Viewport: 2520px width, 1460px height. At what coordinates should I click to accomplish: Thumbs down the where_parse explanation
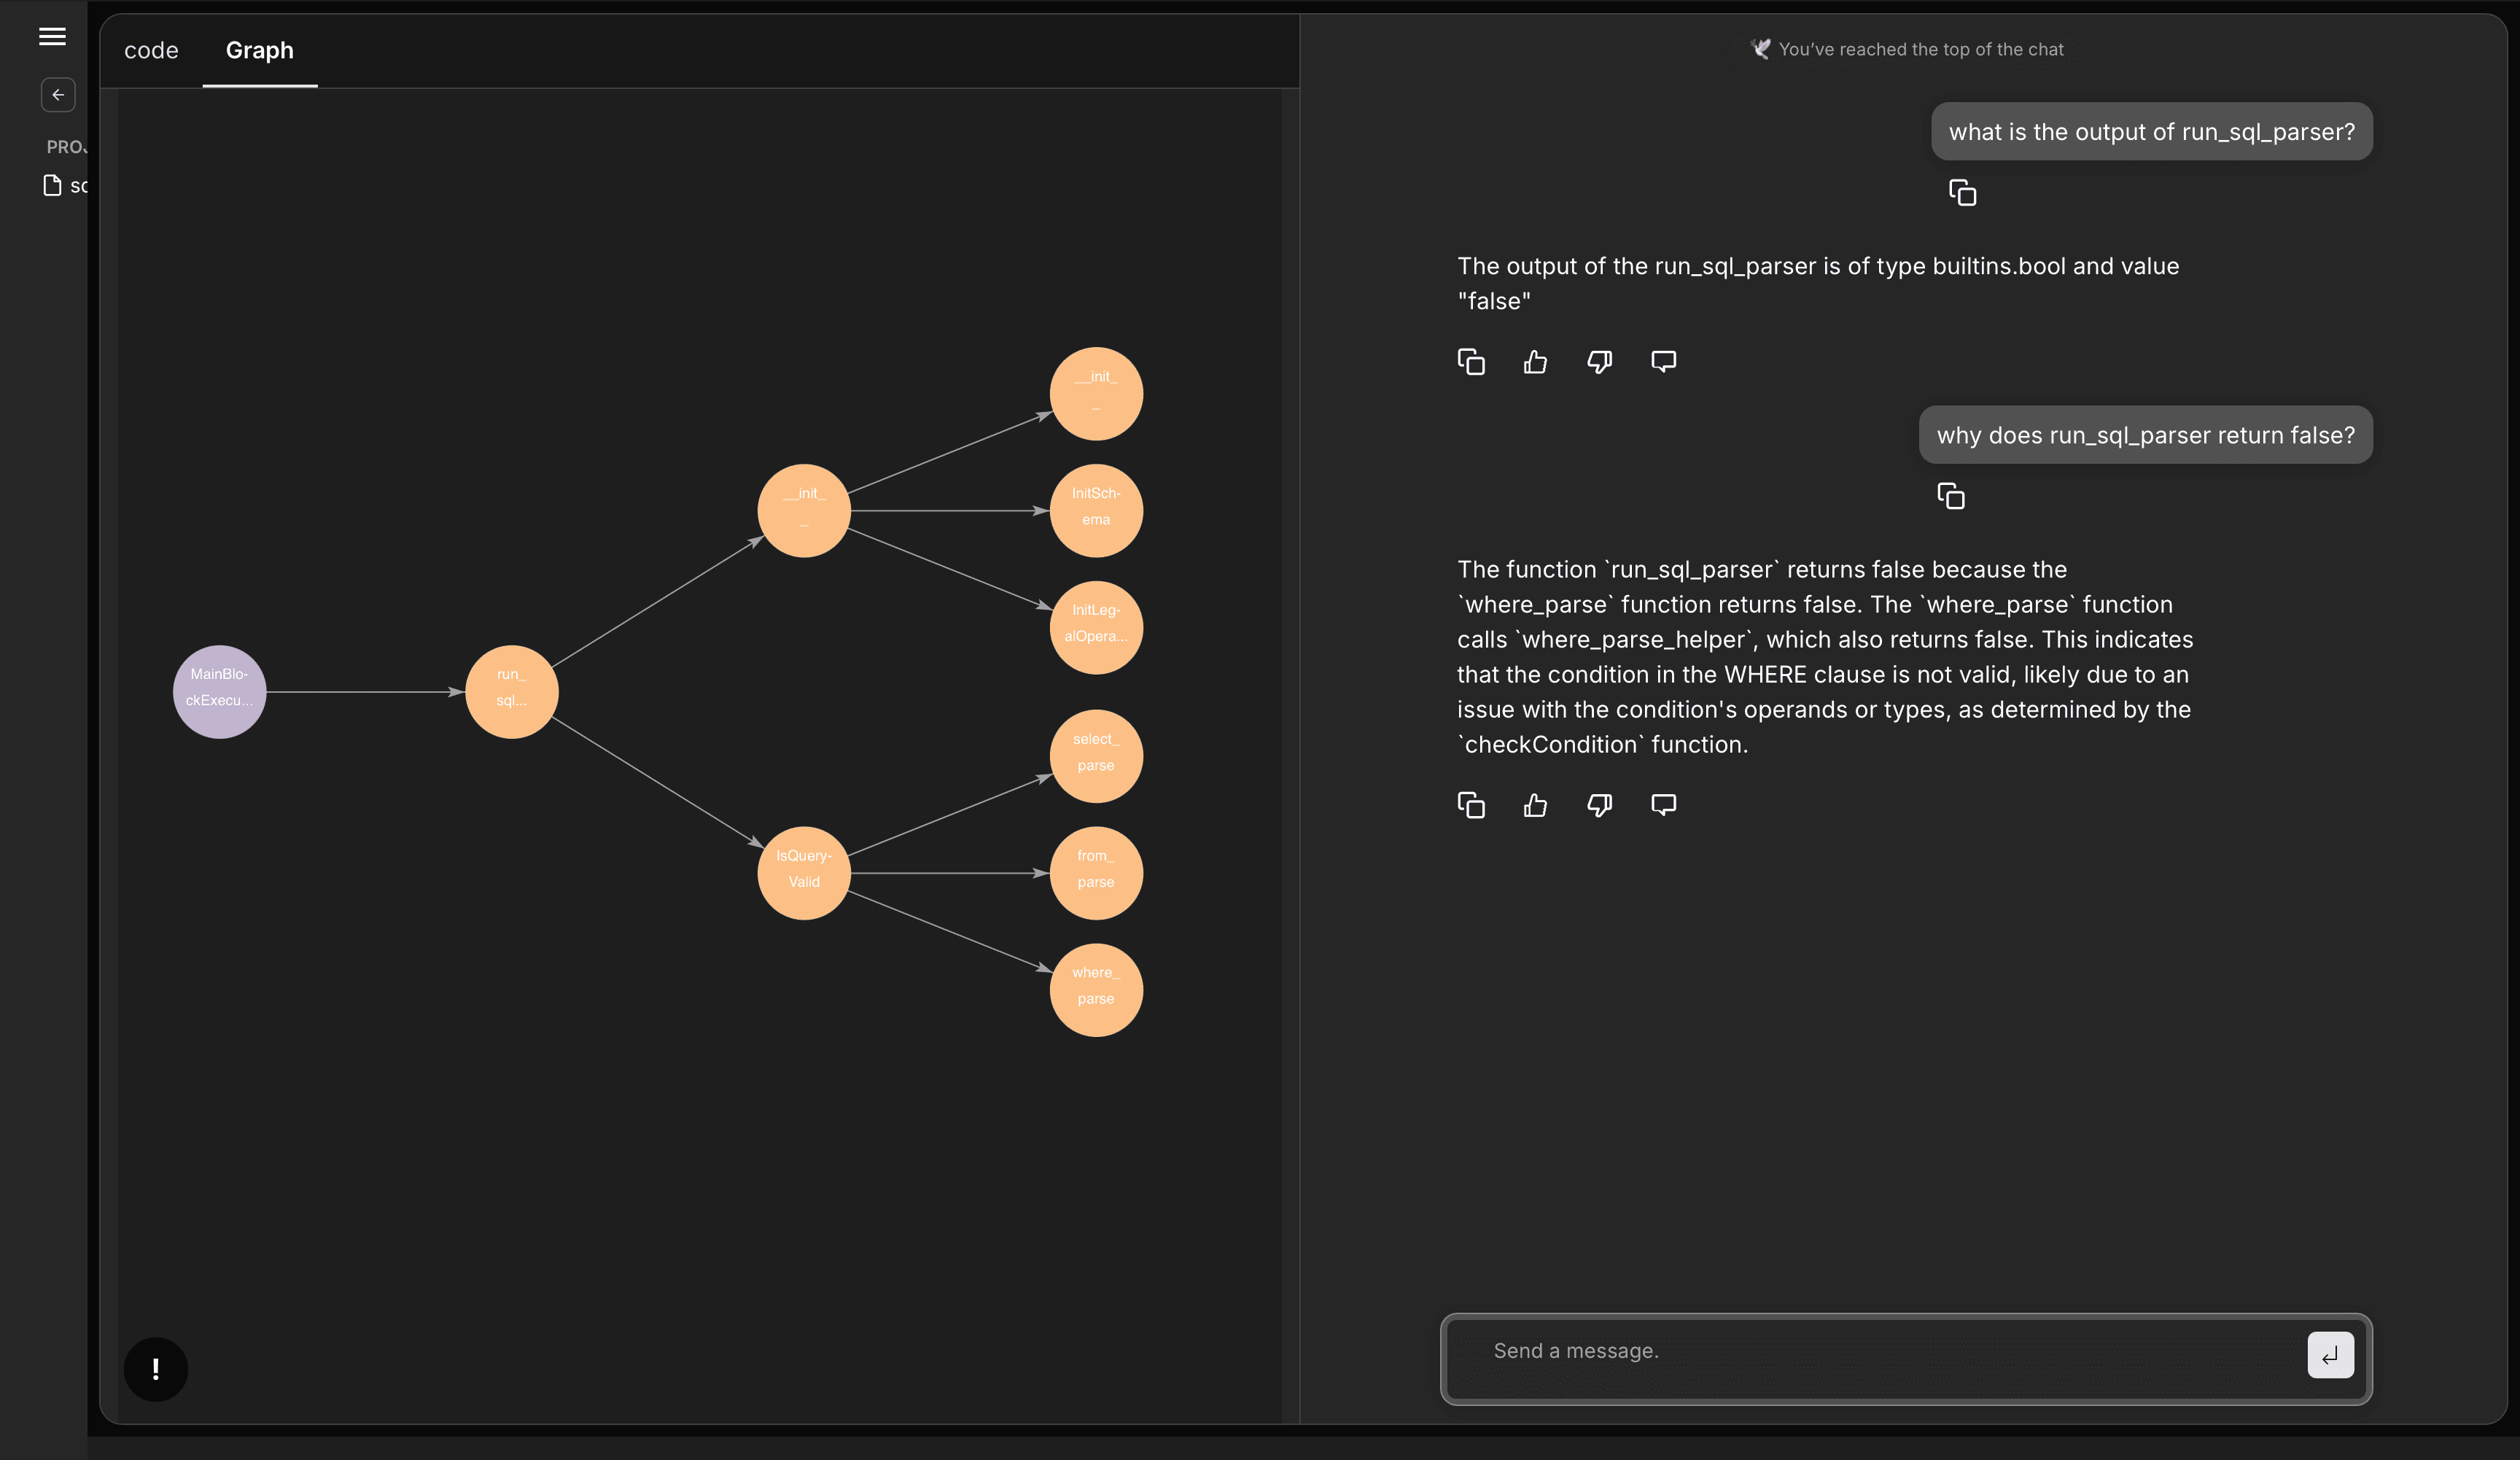[x=1599, y=805]
